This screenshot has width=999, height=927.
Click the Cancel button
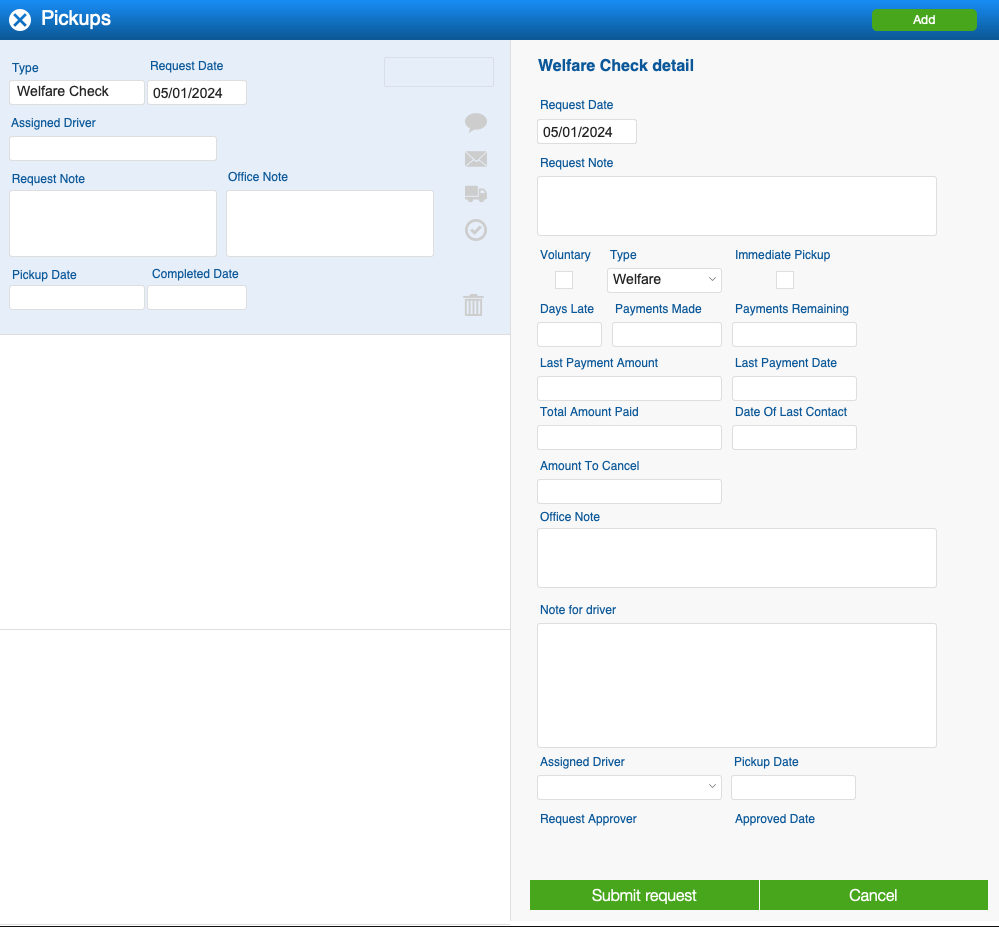(873, 895)
